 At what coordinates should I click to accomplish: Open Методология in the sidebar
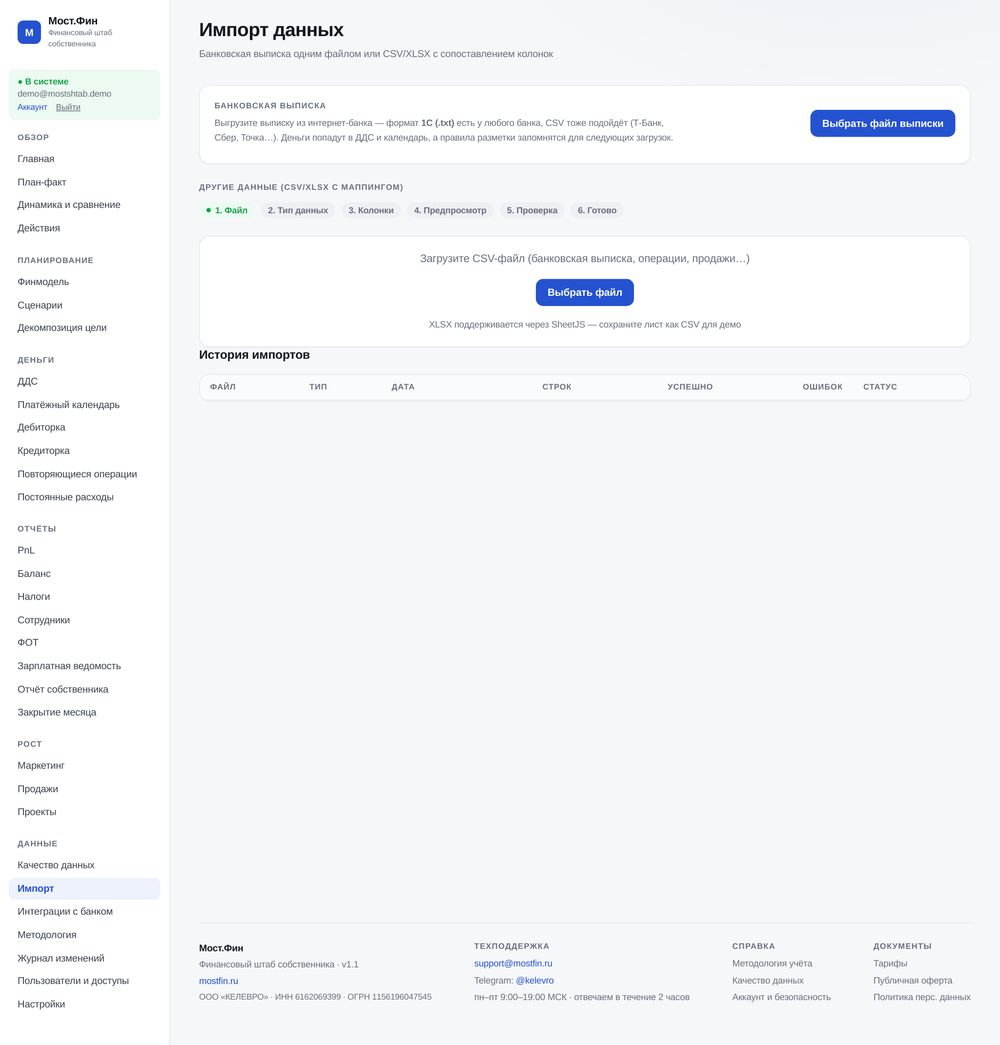pos(85,935)
